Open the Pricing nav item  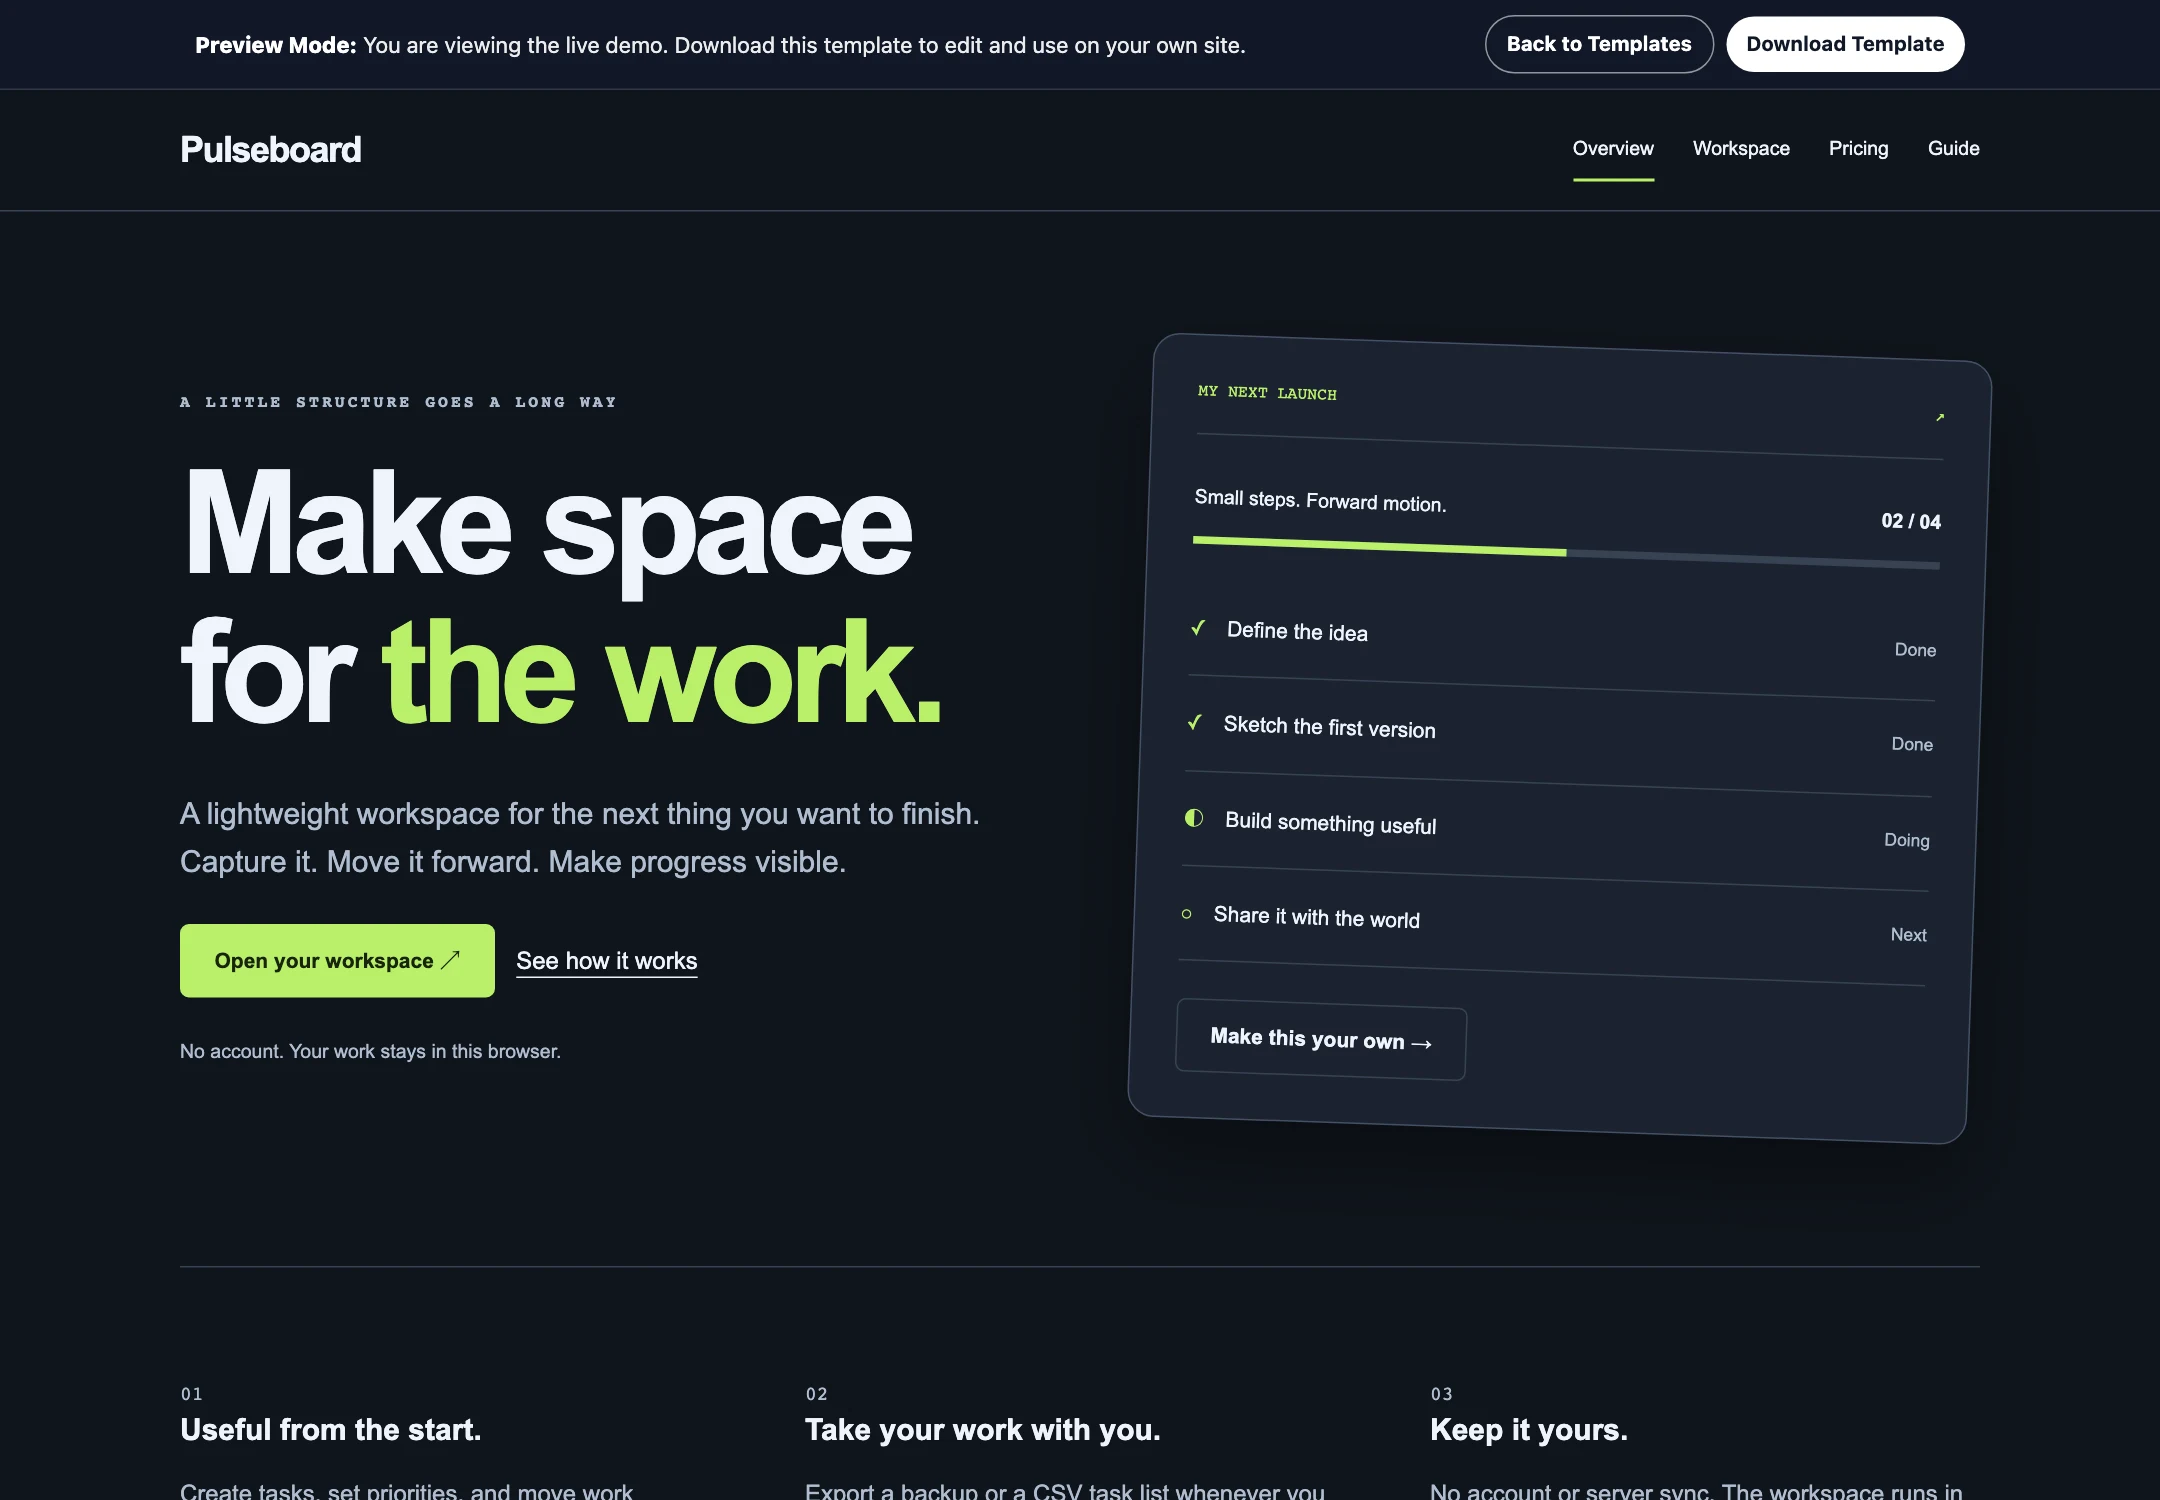(x=1859, y=148)
